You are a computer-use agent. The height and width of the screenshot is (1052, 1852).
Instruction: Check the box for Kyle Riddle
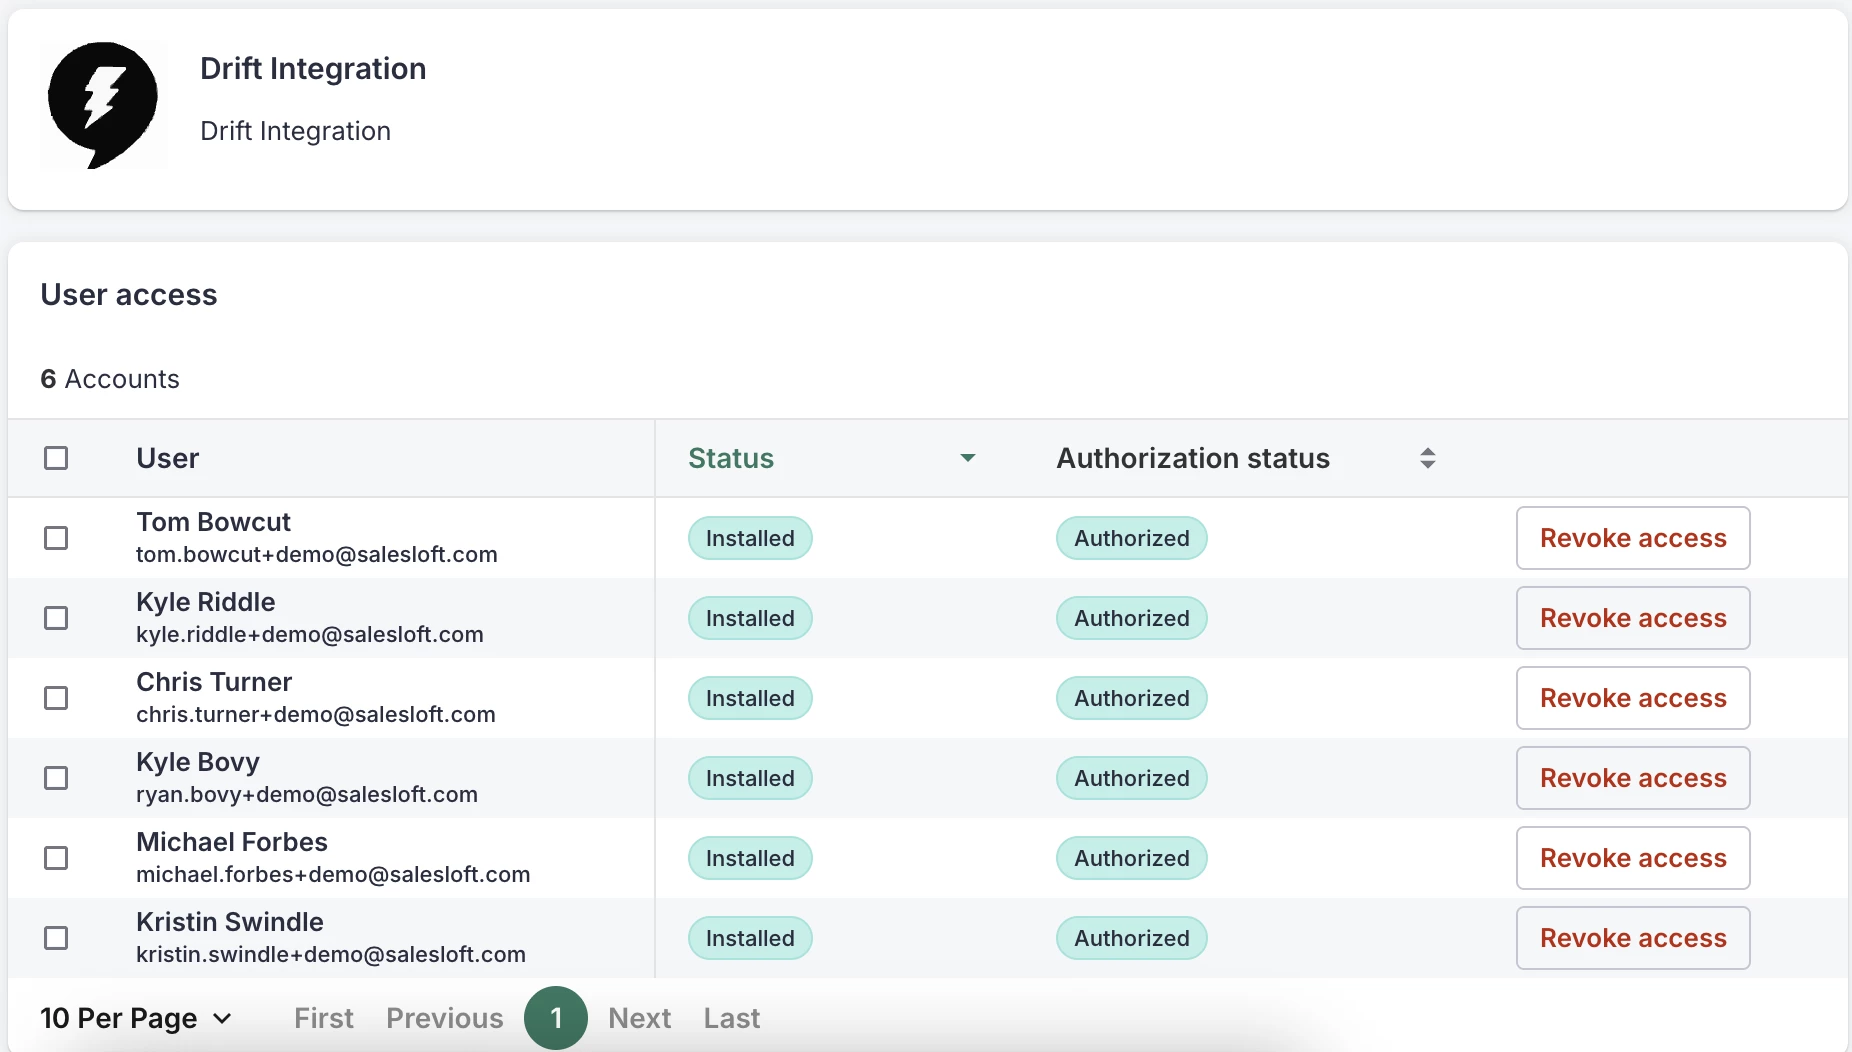point(56,618)
